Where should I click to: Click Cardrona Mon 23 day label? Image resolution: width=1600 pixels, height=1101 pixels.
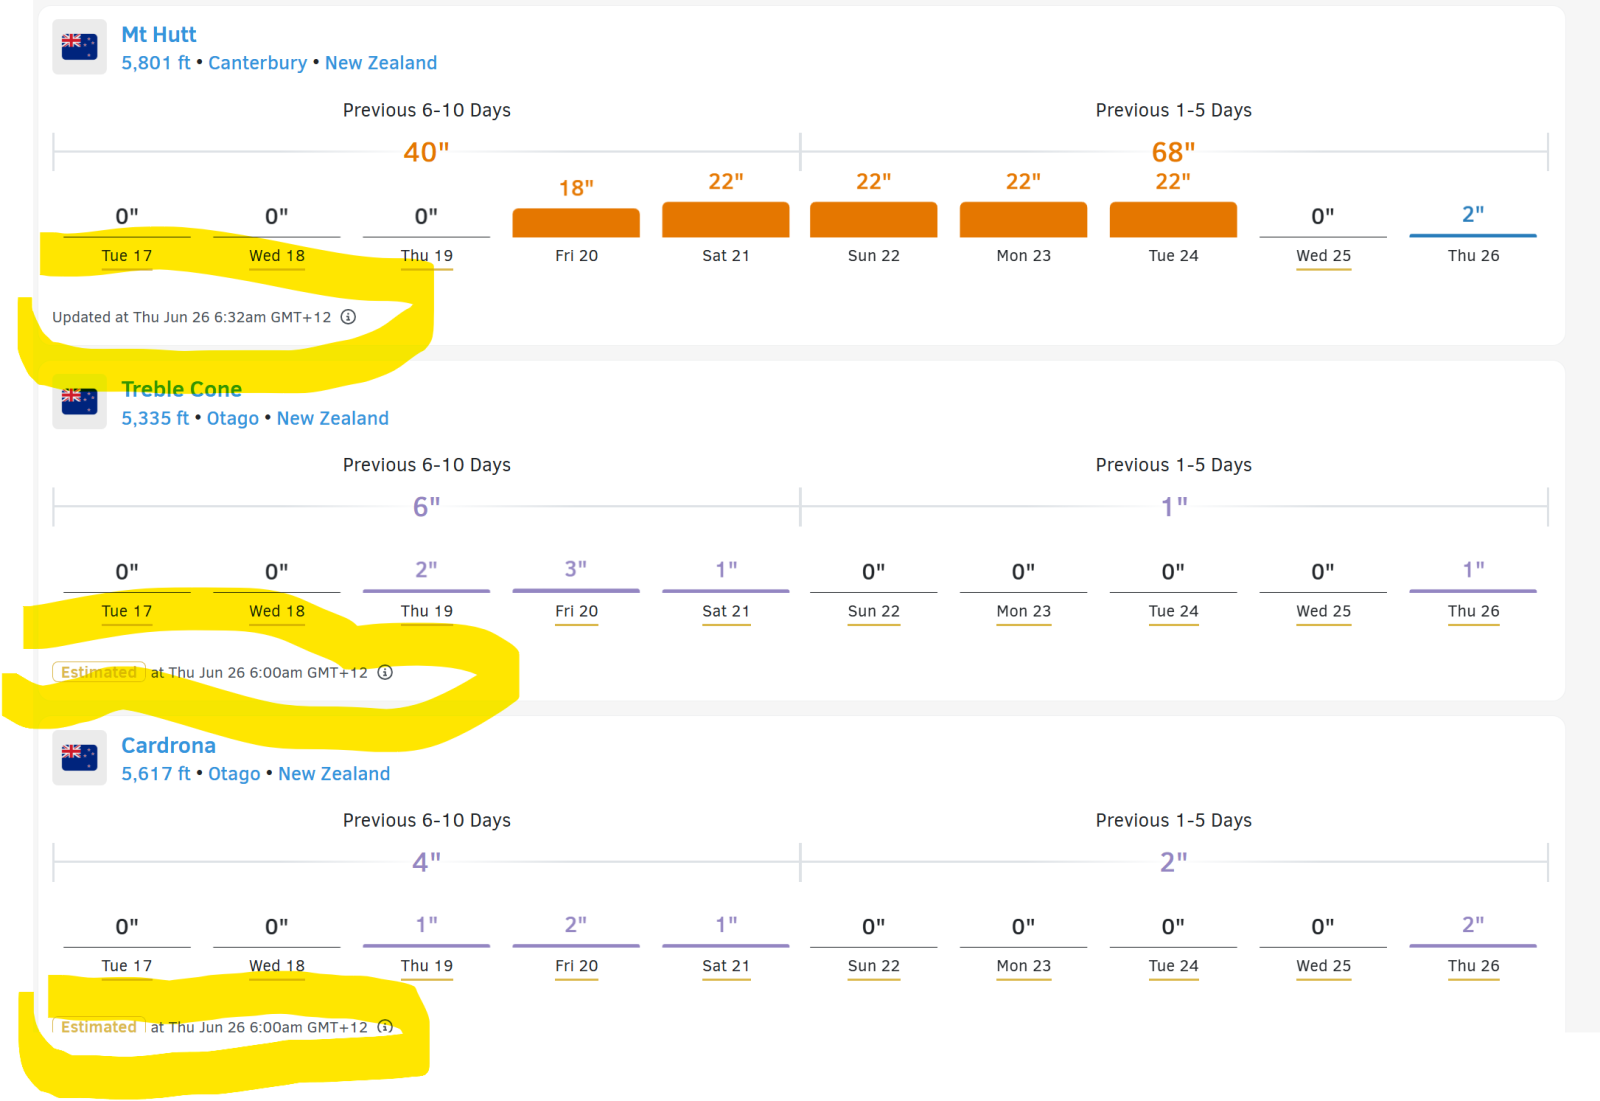click(x=1024, y=966)
